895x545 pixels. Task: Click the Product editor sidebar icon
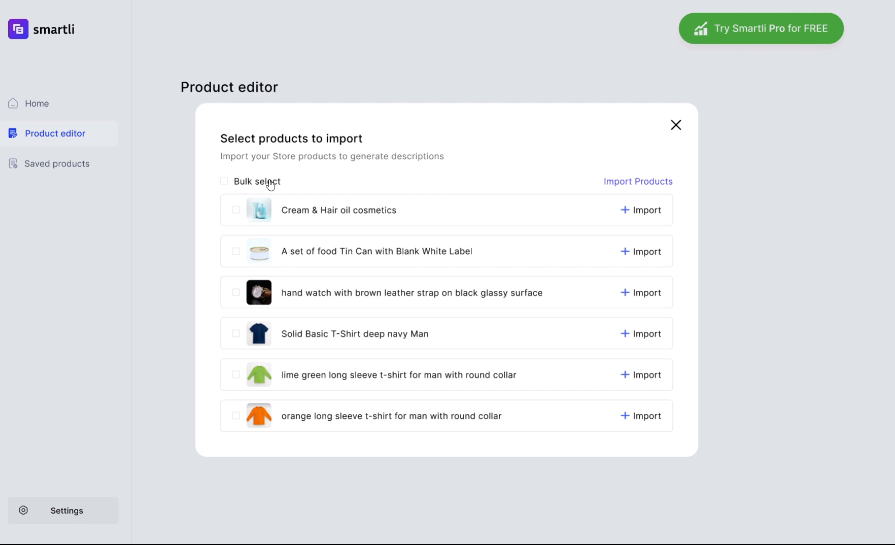click(x=13, y=134)
